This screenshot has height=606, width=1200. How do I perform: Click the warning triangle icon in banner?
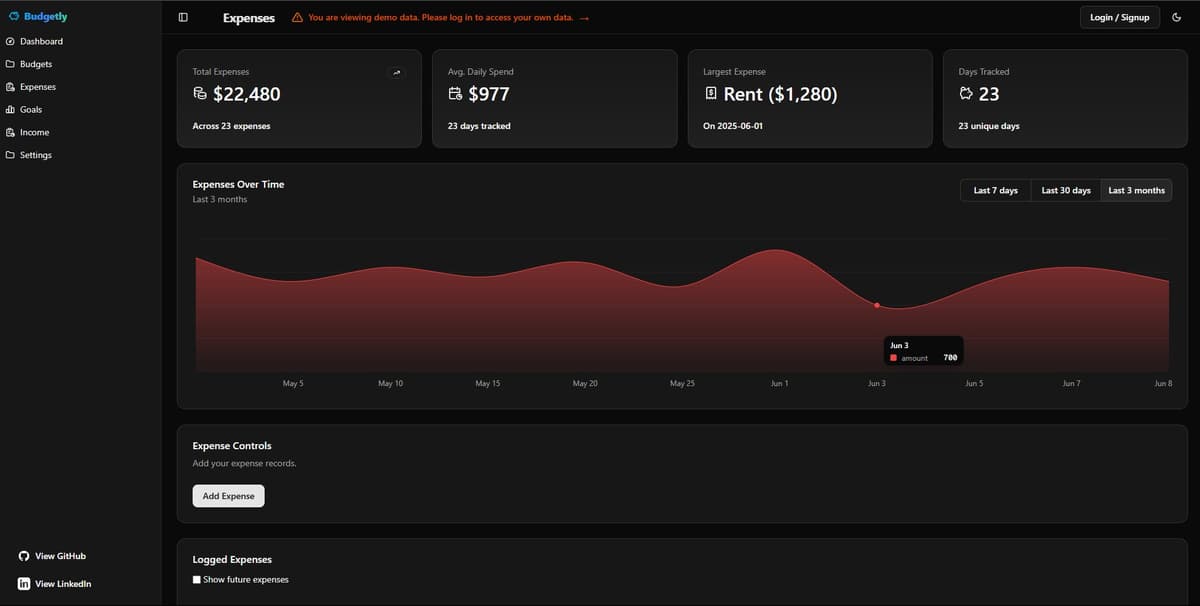tap(297, 18)
